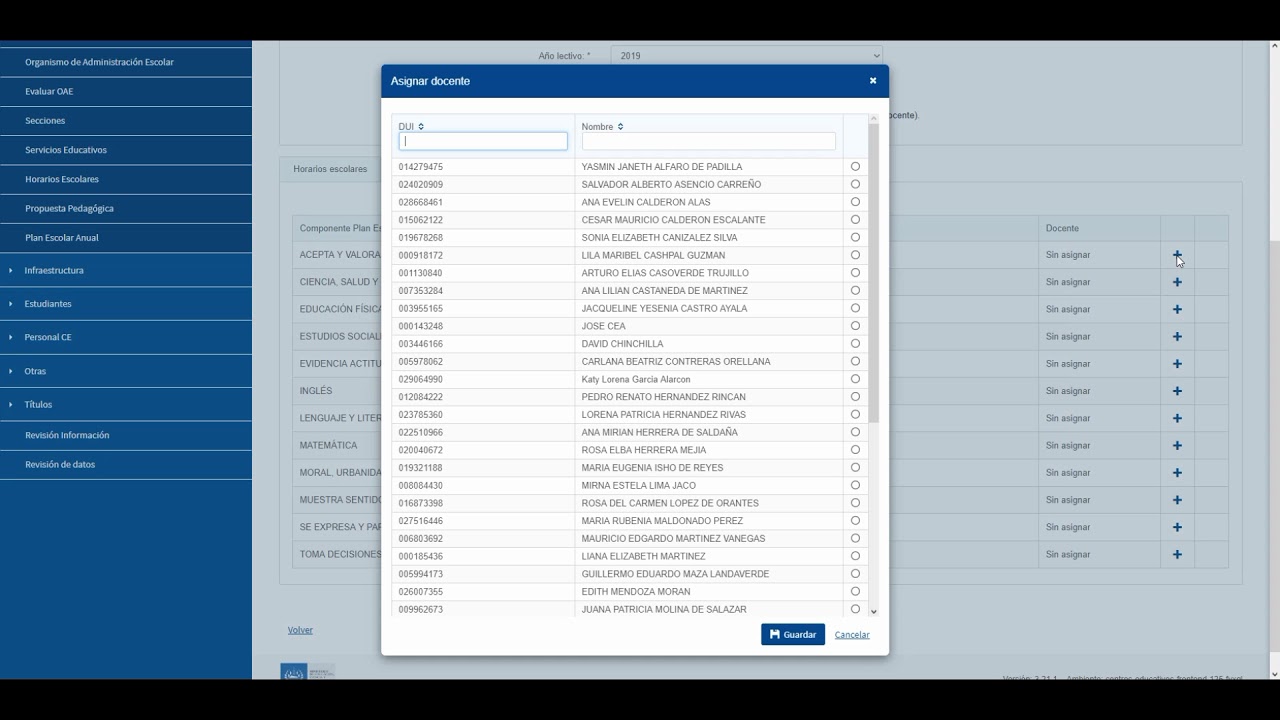1280x720 pixels.
Task: Open Revisión Información menu item
Action: [126, 435]
